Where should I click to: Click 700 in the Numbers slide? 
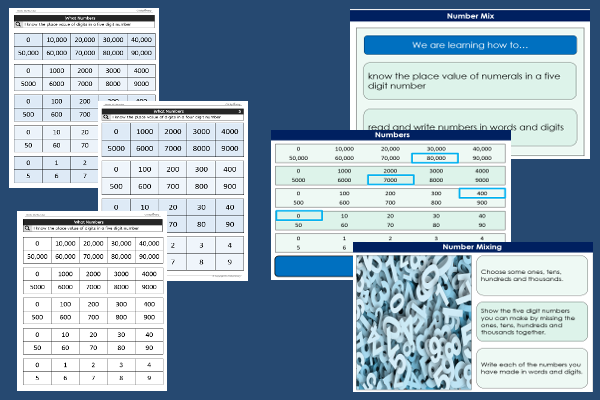[x=390, y=203]
